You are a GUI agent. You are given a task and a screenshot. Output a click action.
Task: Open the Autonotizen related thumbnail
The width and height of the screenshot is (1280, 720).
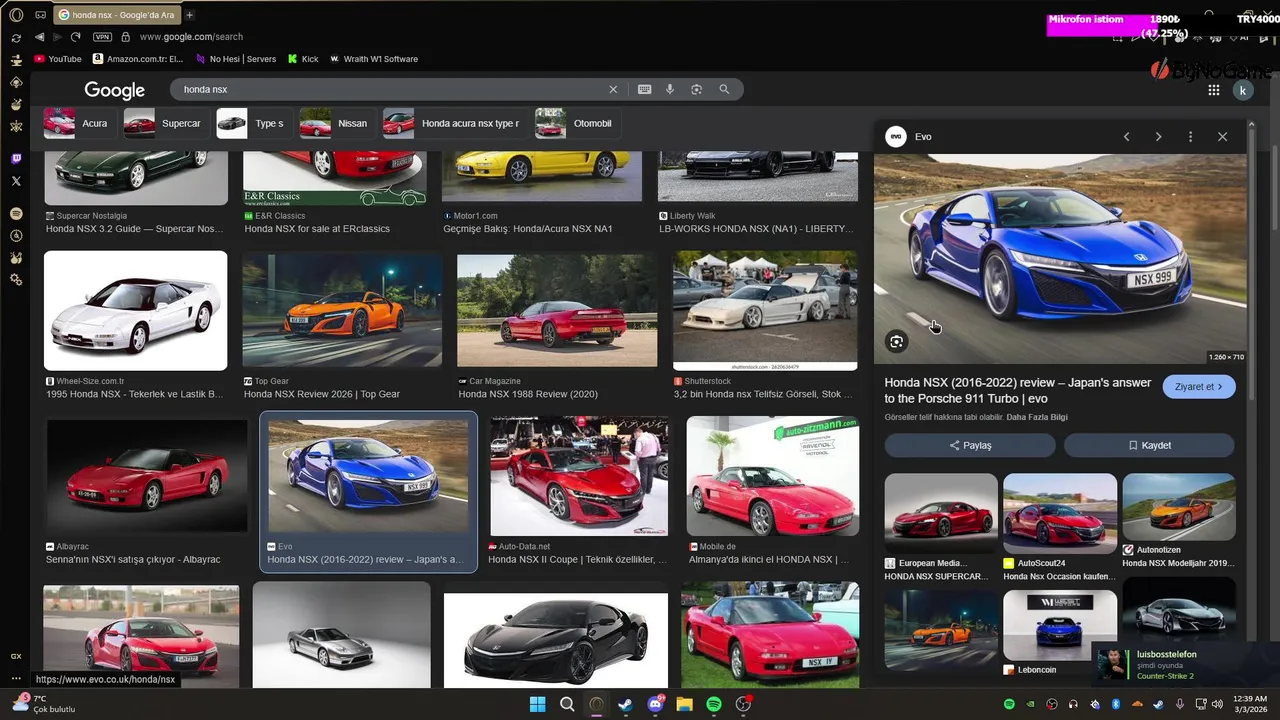(1179, 508)
